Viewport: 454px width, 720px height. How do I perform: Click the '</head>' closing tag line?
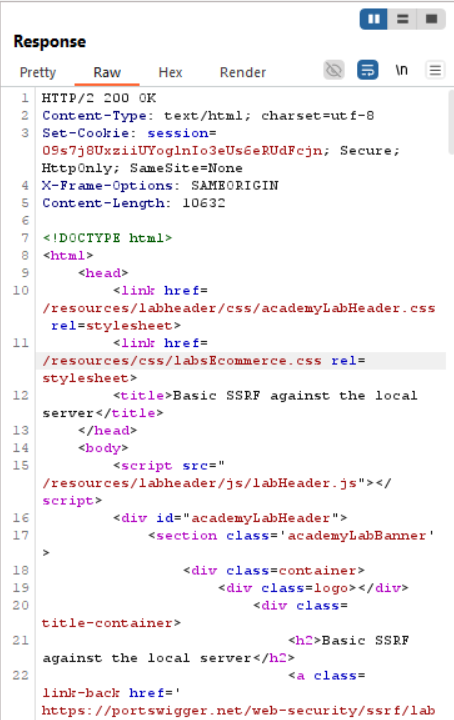(107, 430)
